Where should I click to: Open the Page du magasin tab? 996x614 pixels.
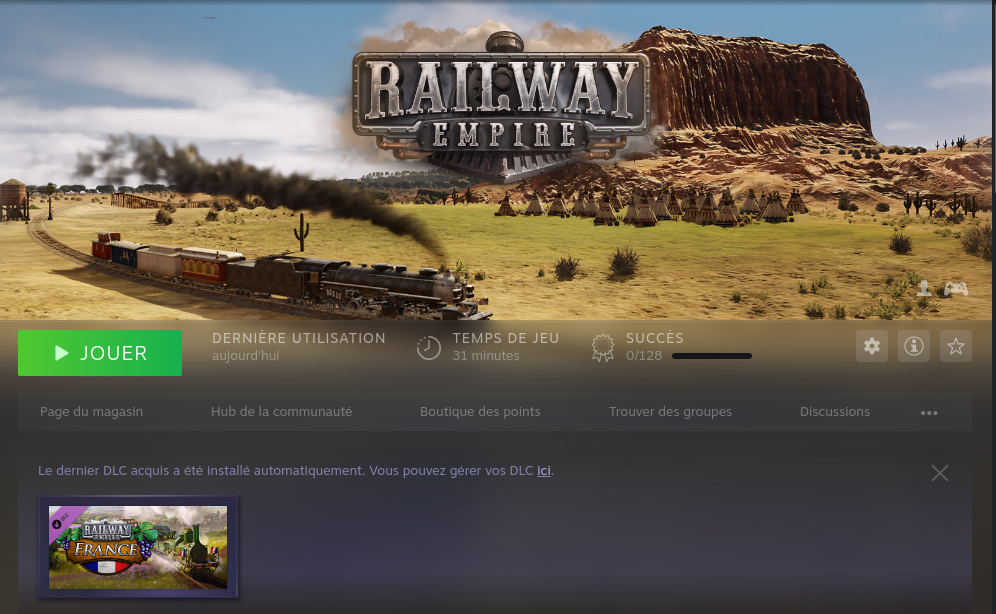point(91,411)
